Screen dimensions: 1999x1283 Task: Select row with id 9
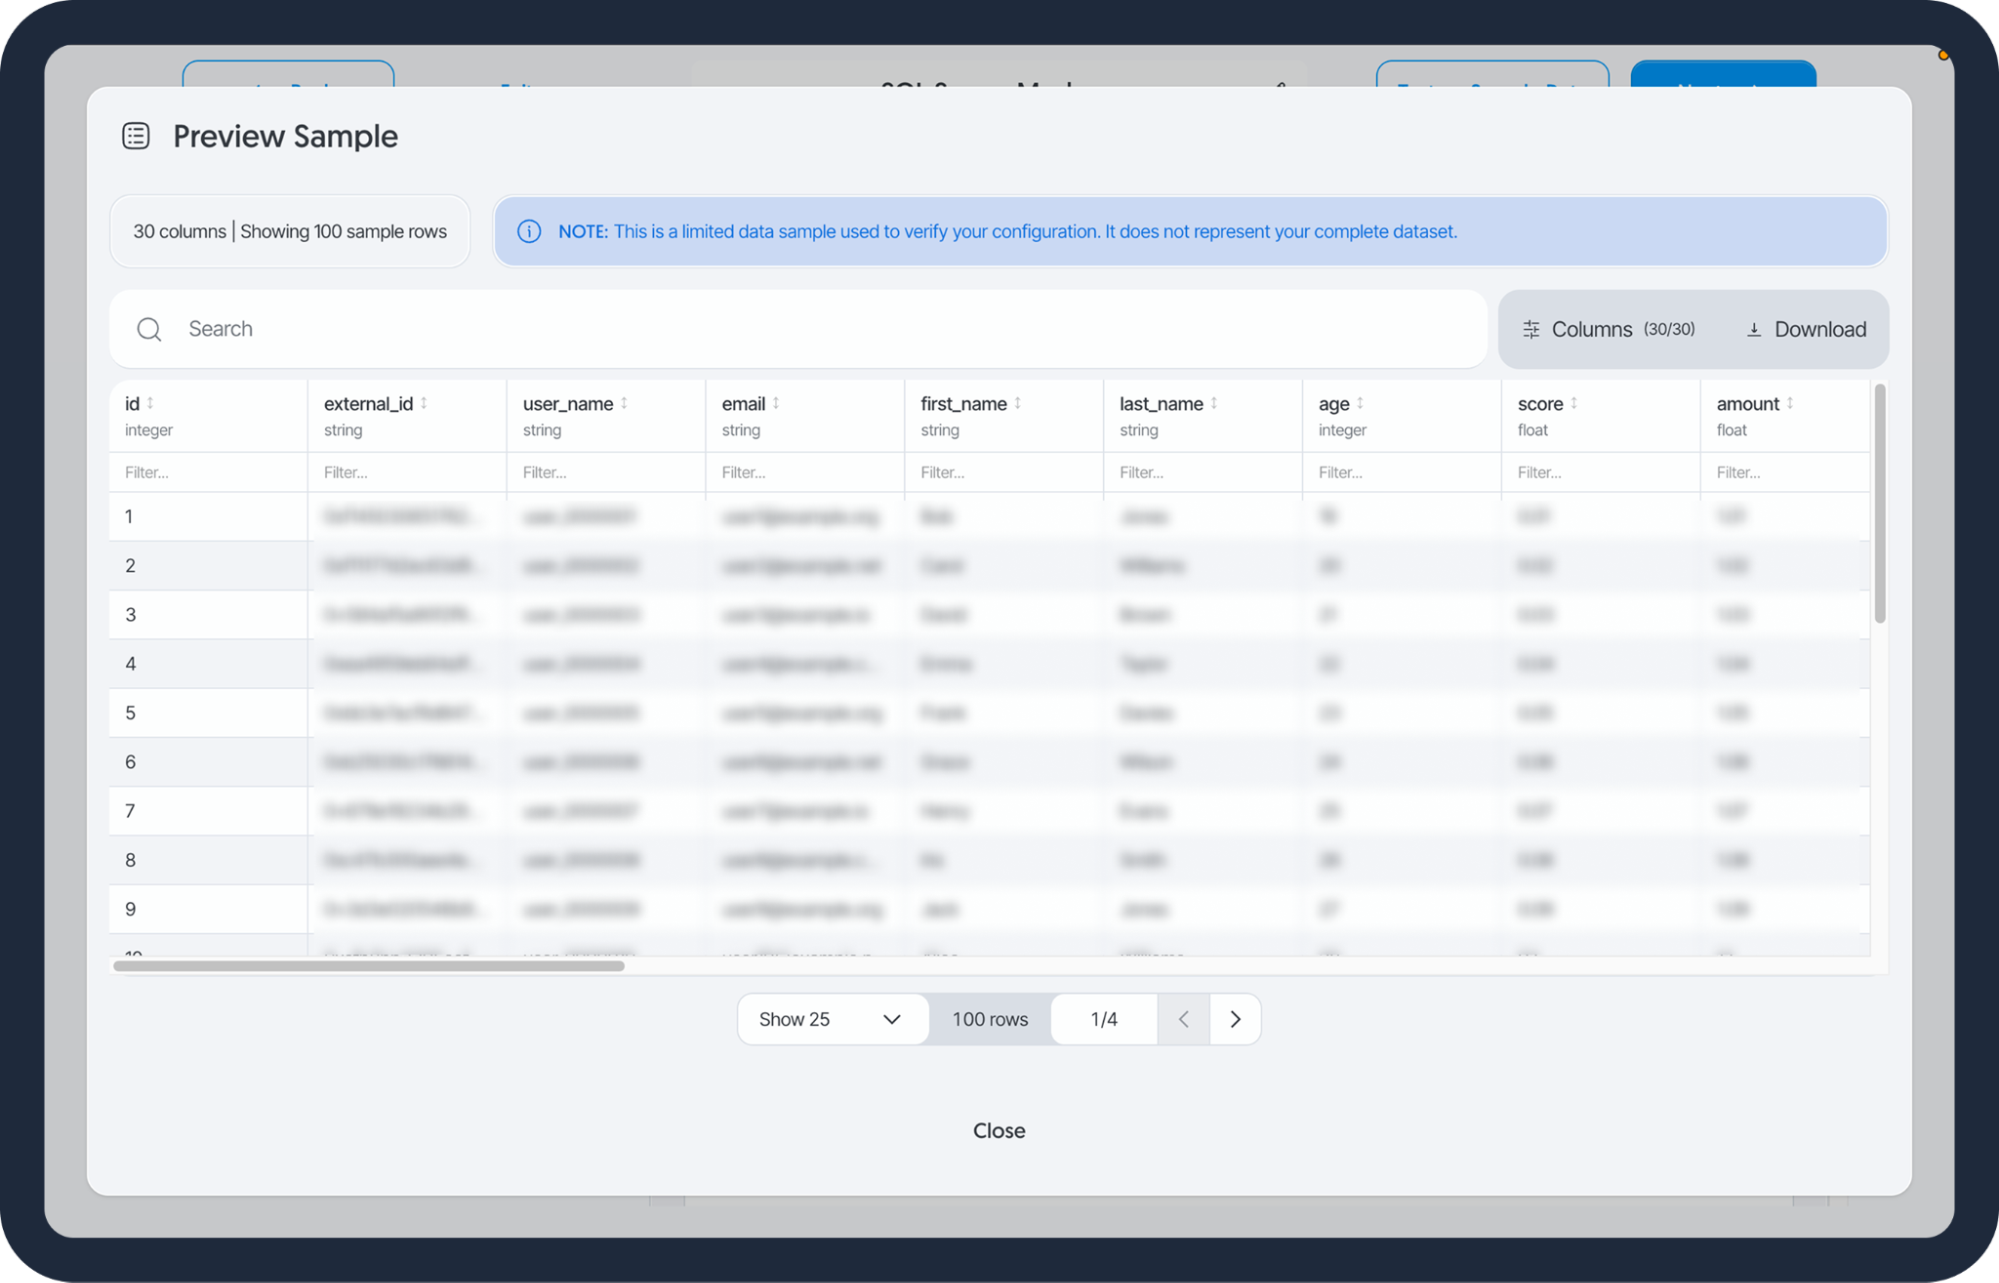(x=989, y=908)
